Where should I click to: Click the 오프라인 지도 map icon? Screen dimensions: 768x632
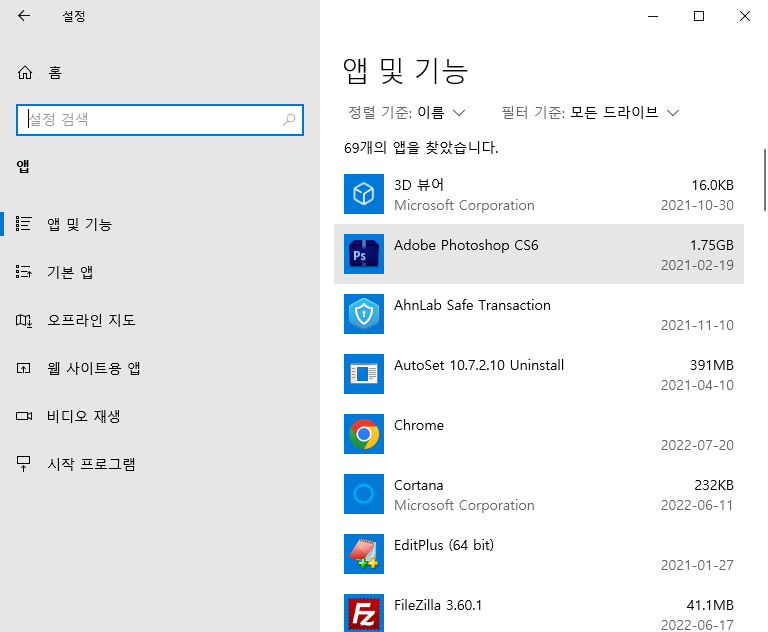(24, 320)
